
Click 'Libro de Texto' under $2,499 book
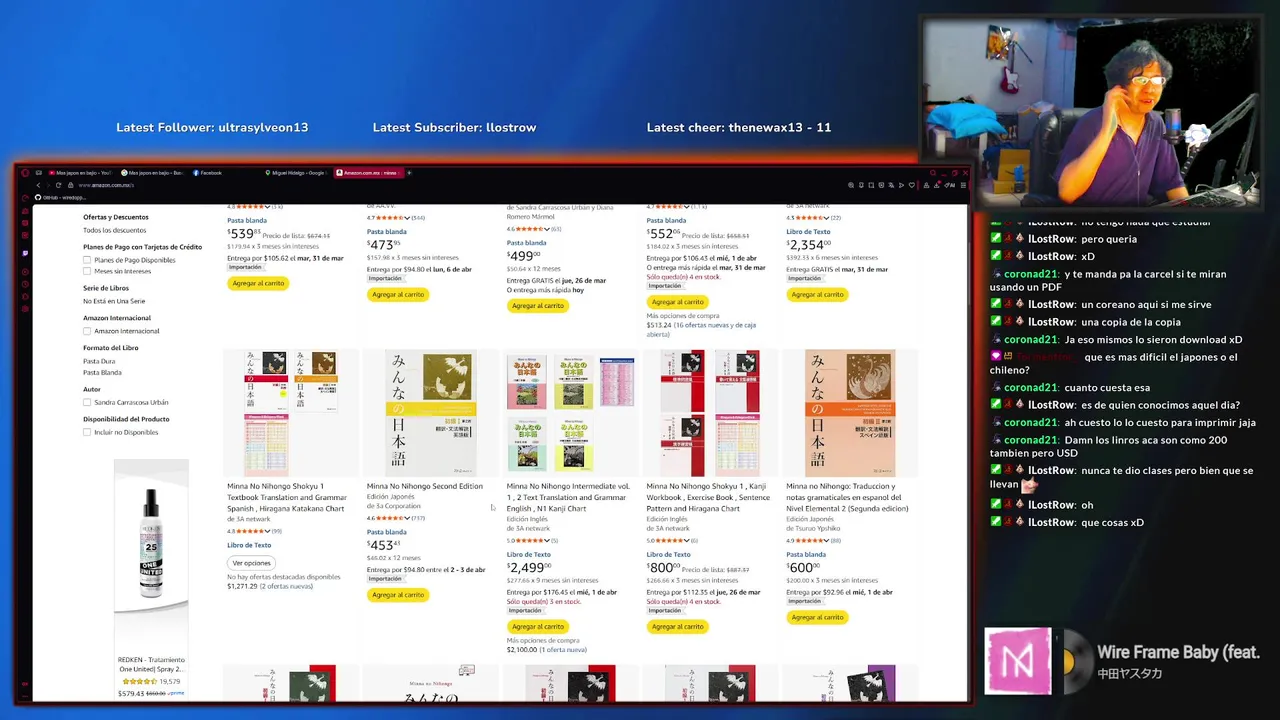point(529,555)
